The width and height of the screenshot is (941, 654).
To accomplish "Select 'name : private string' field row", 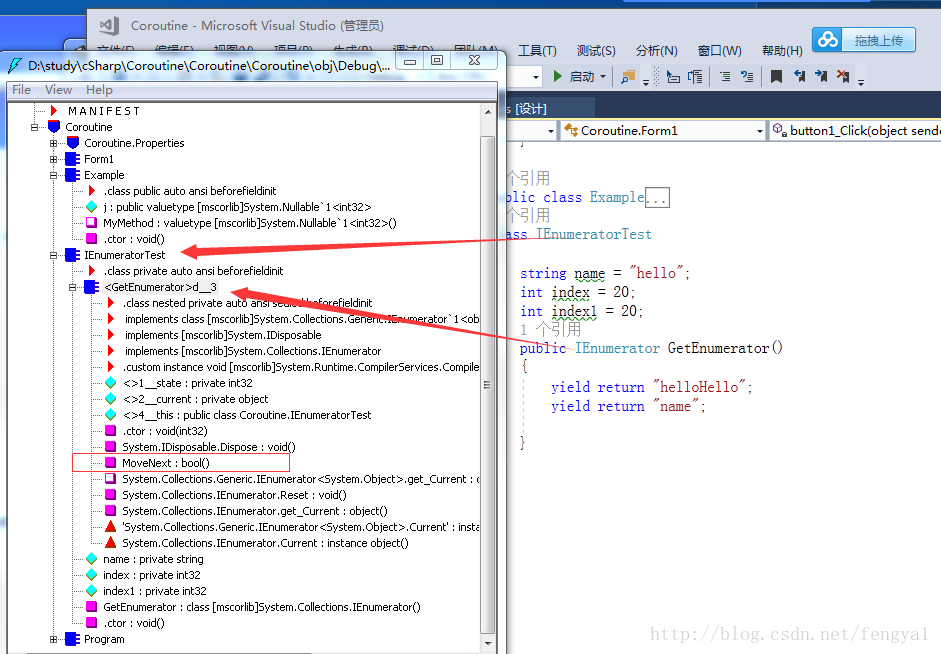I will [x=153, y=559].
